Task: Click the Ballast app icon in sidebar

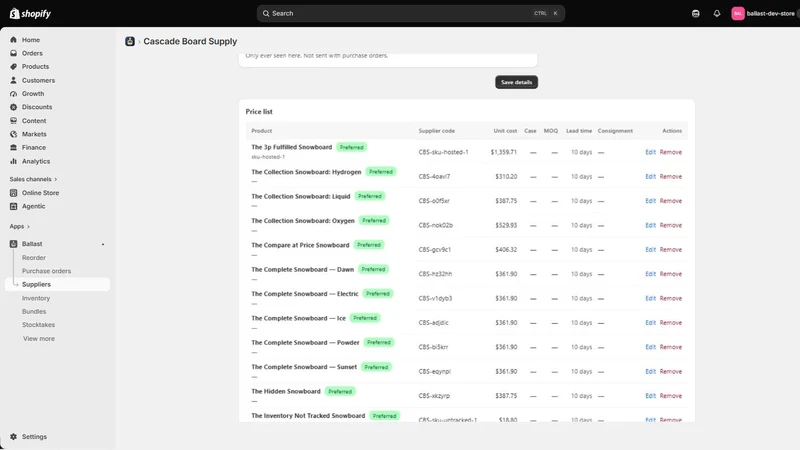Action: (x=13, y=244)
